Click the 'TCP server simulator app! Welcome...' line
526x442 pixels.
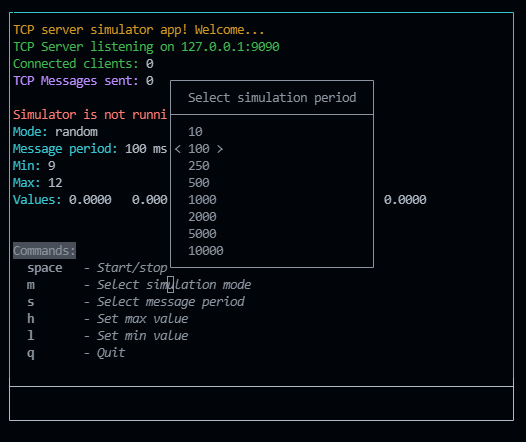139,30
